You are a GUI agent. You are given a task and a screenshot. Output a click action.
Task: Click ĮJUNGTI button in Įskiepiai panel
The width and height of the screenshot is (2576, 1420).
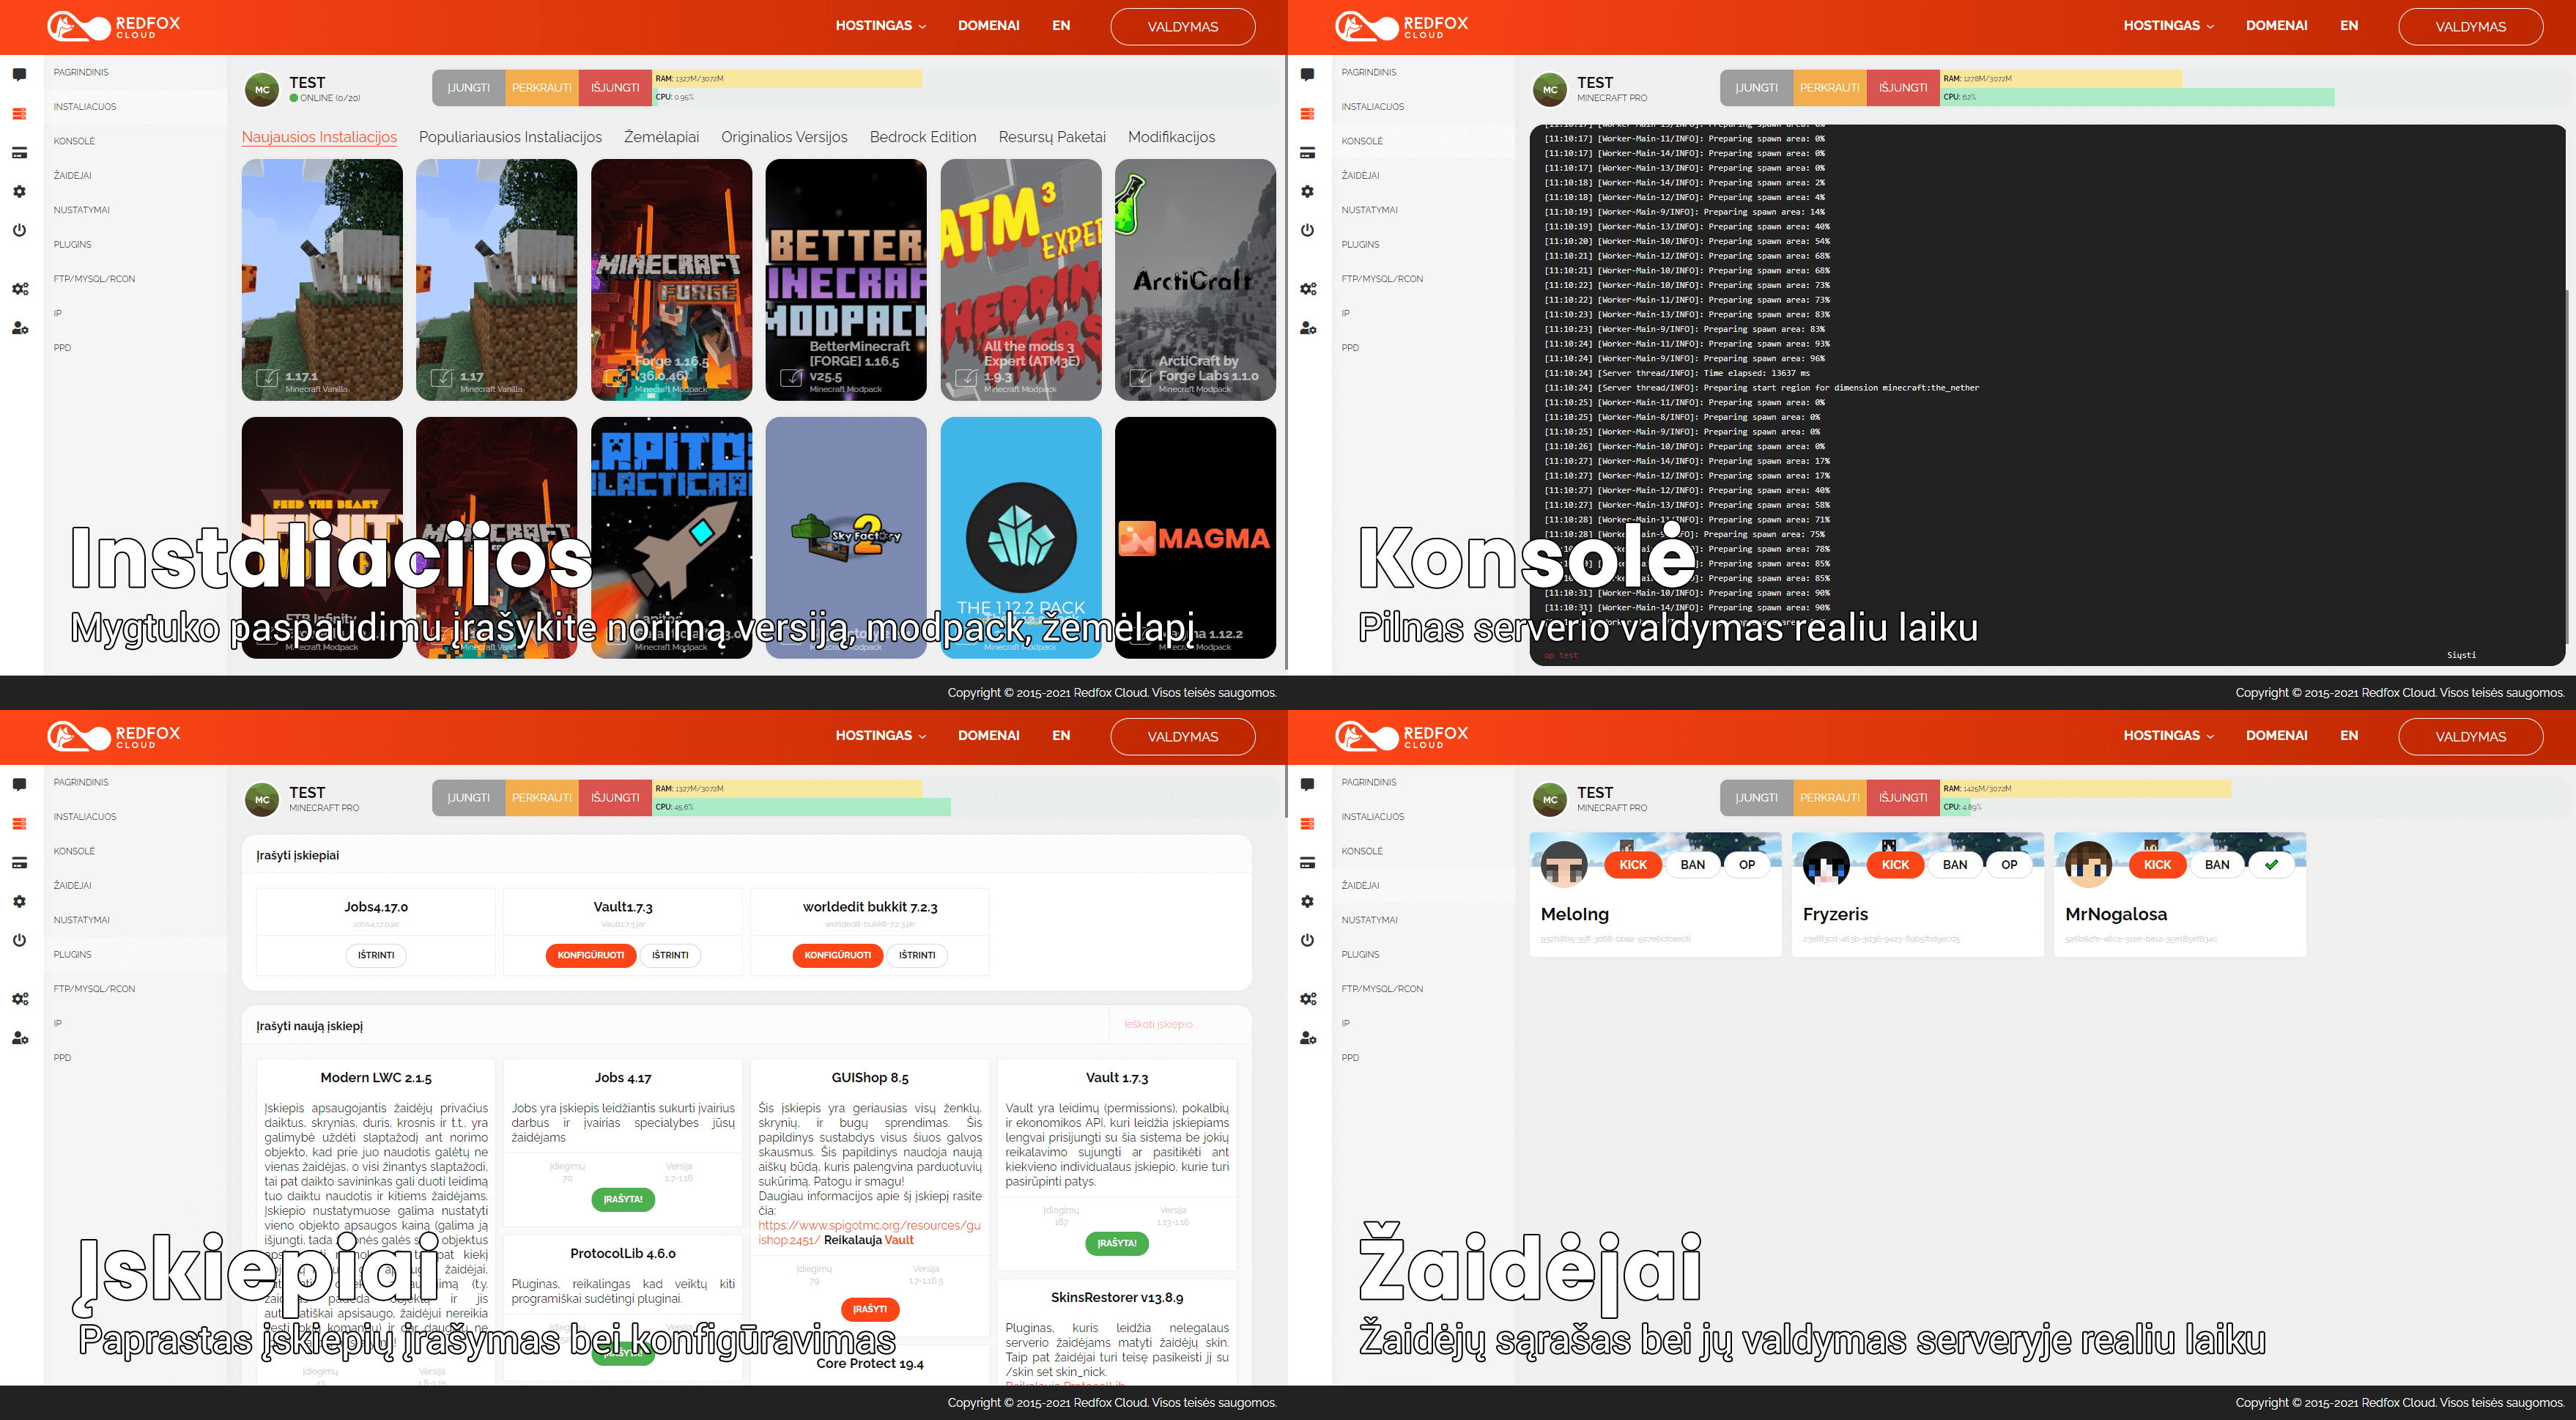click(x=469, y=798)
